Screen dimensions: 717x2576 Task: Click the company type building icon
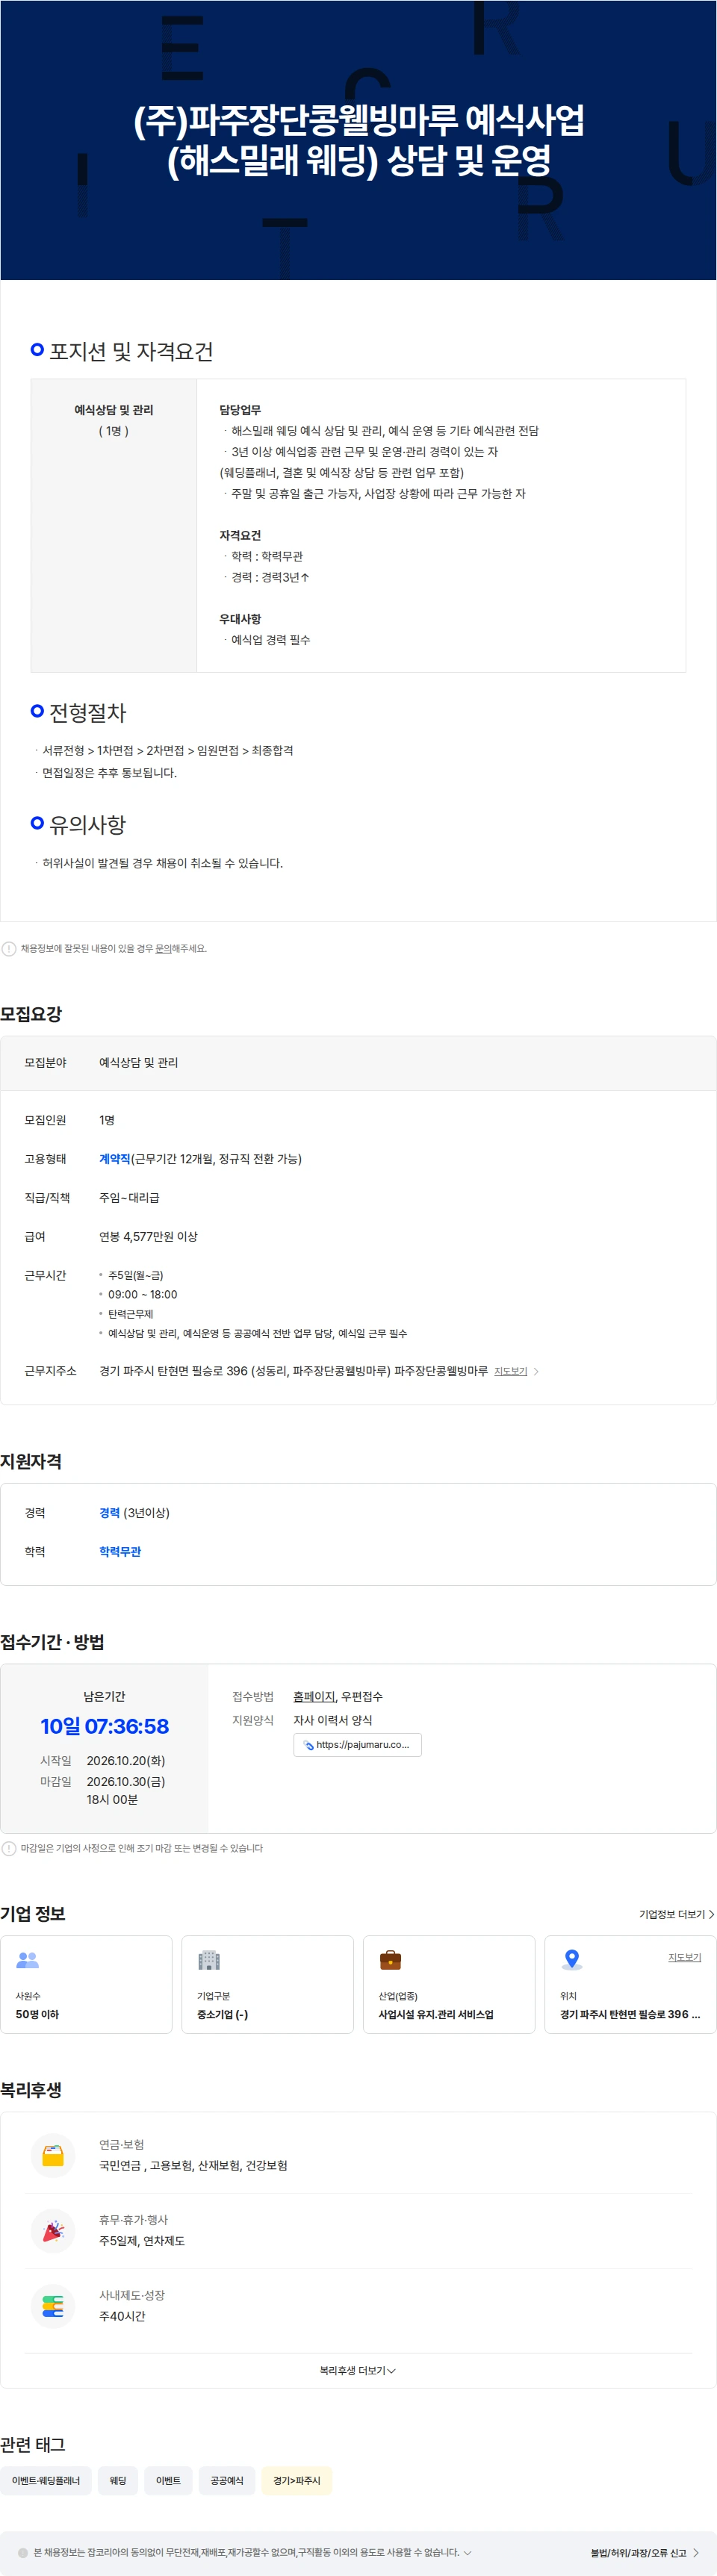(x=209, y=1960)
